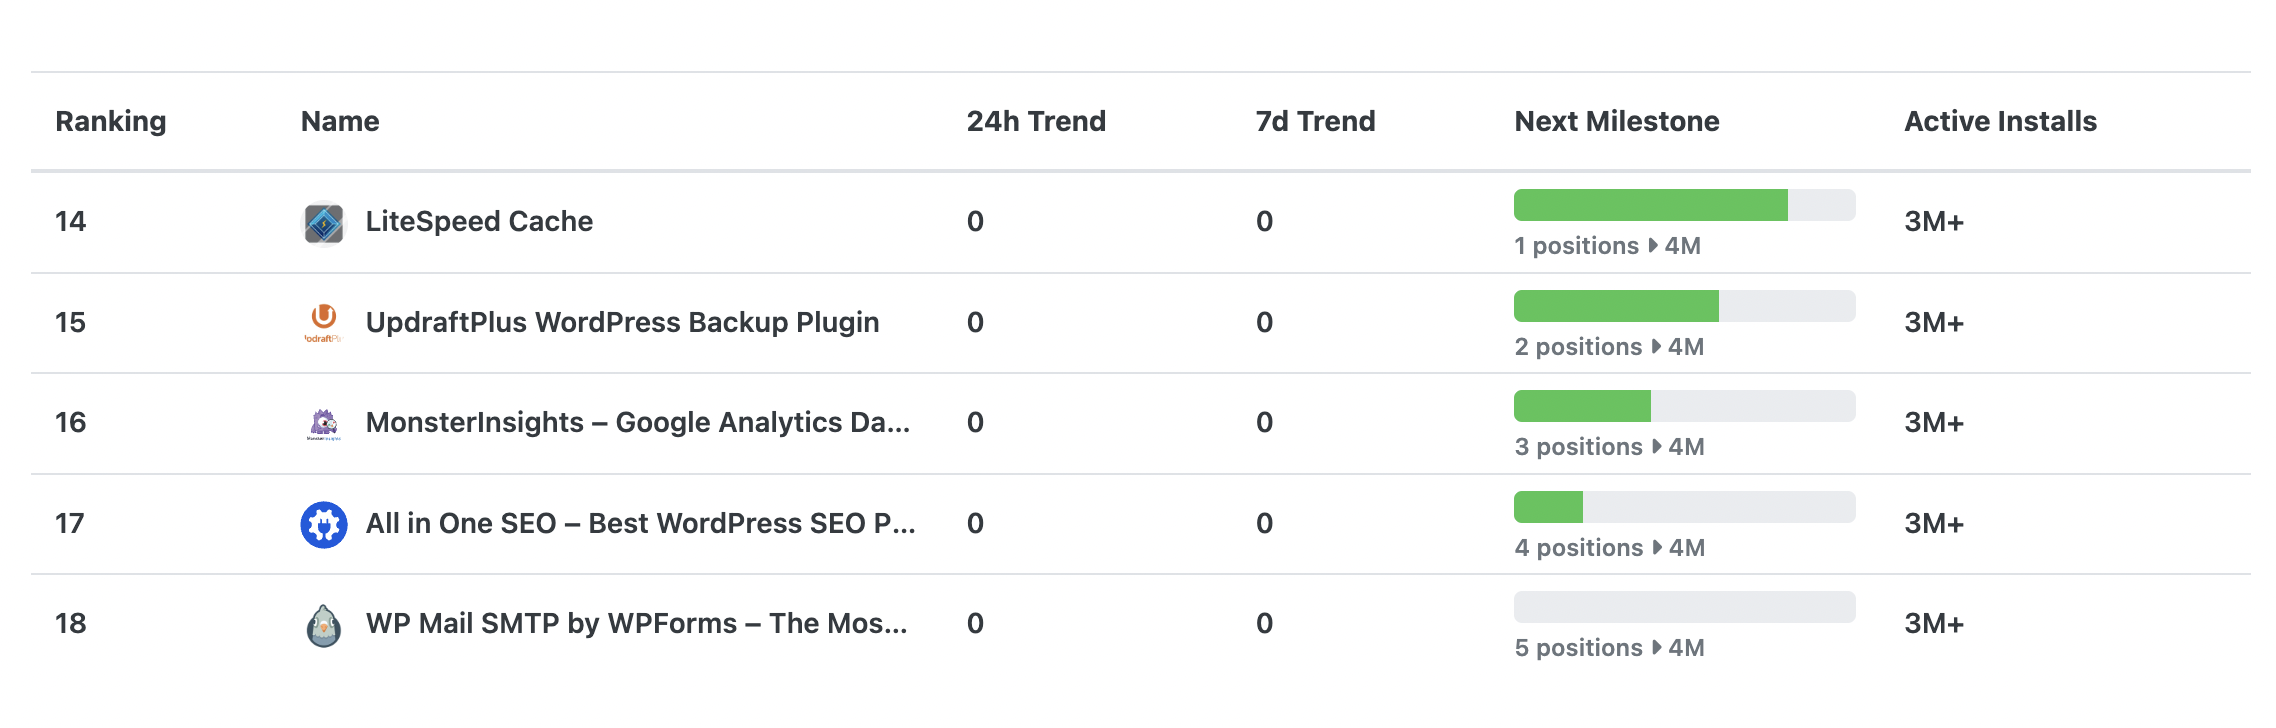This screenshot has height=728, width=2276.
Task: Click the empty WP Mail SMTP progress bar
Action: (1684, 607)
